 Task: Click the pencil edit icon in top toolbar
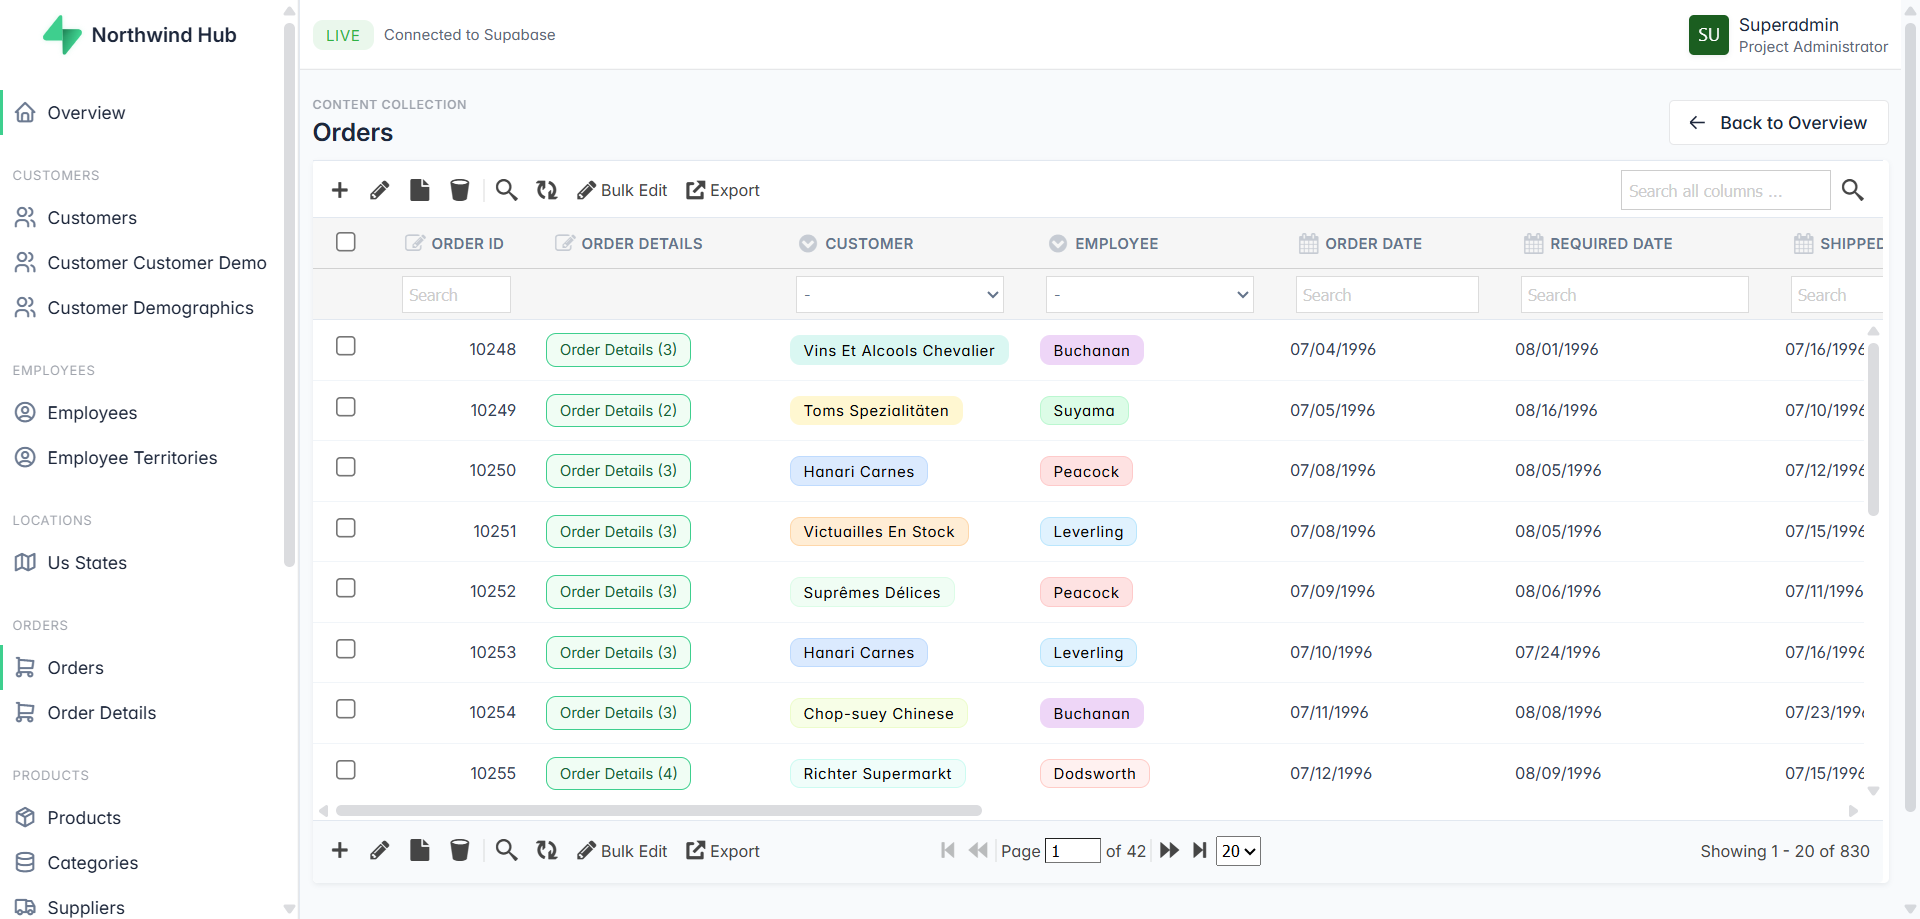click(379, 190)
